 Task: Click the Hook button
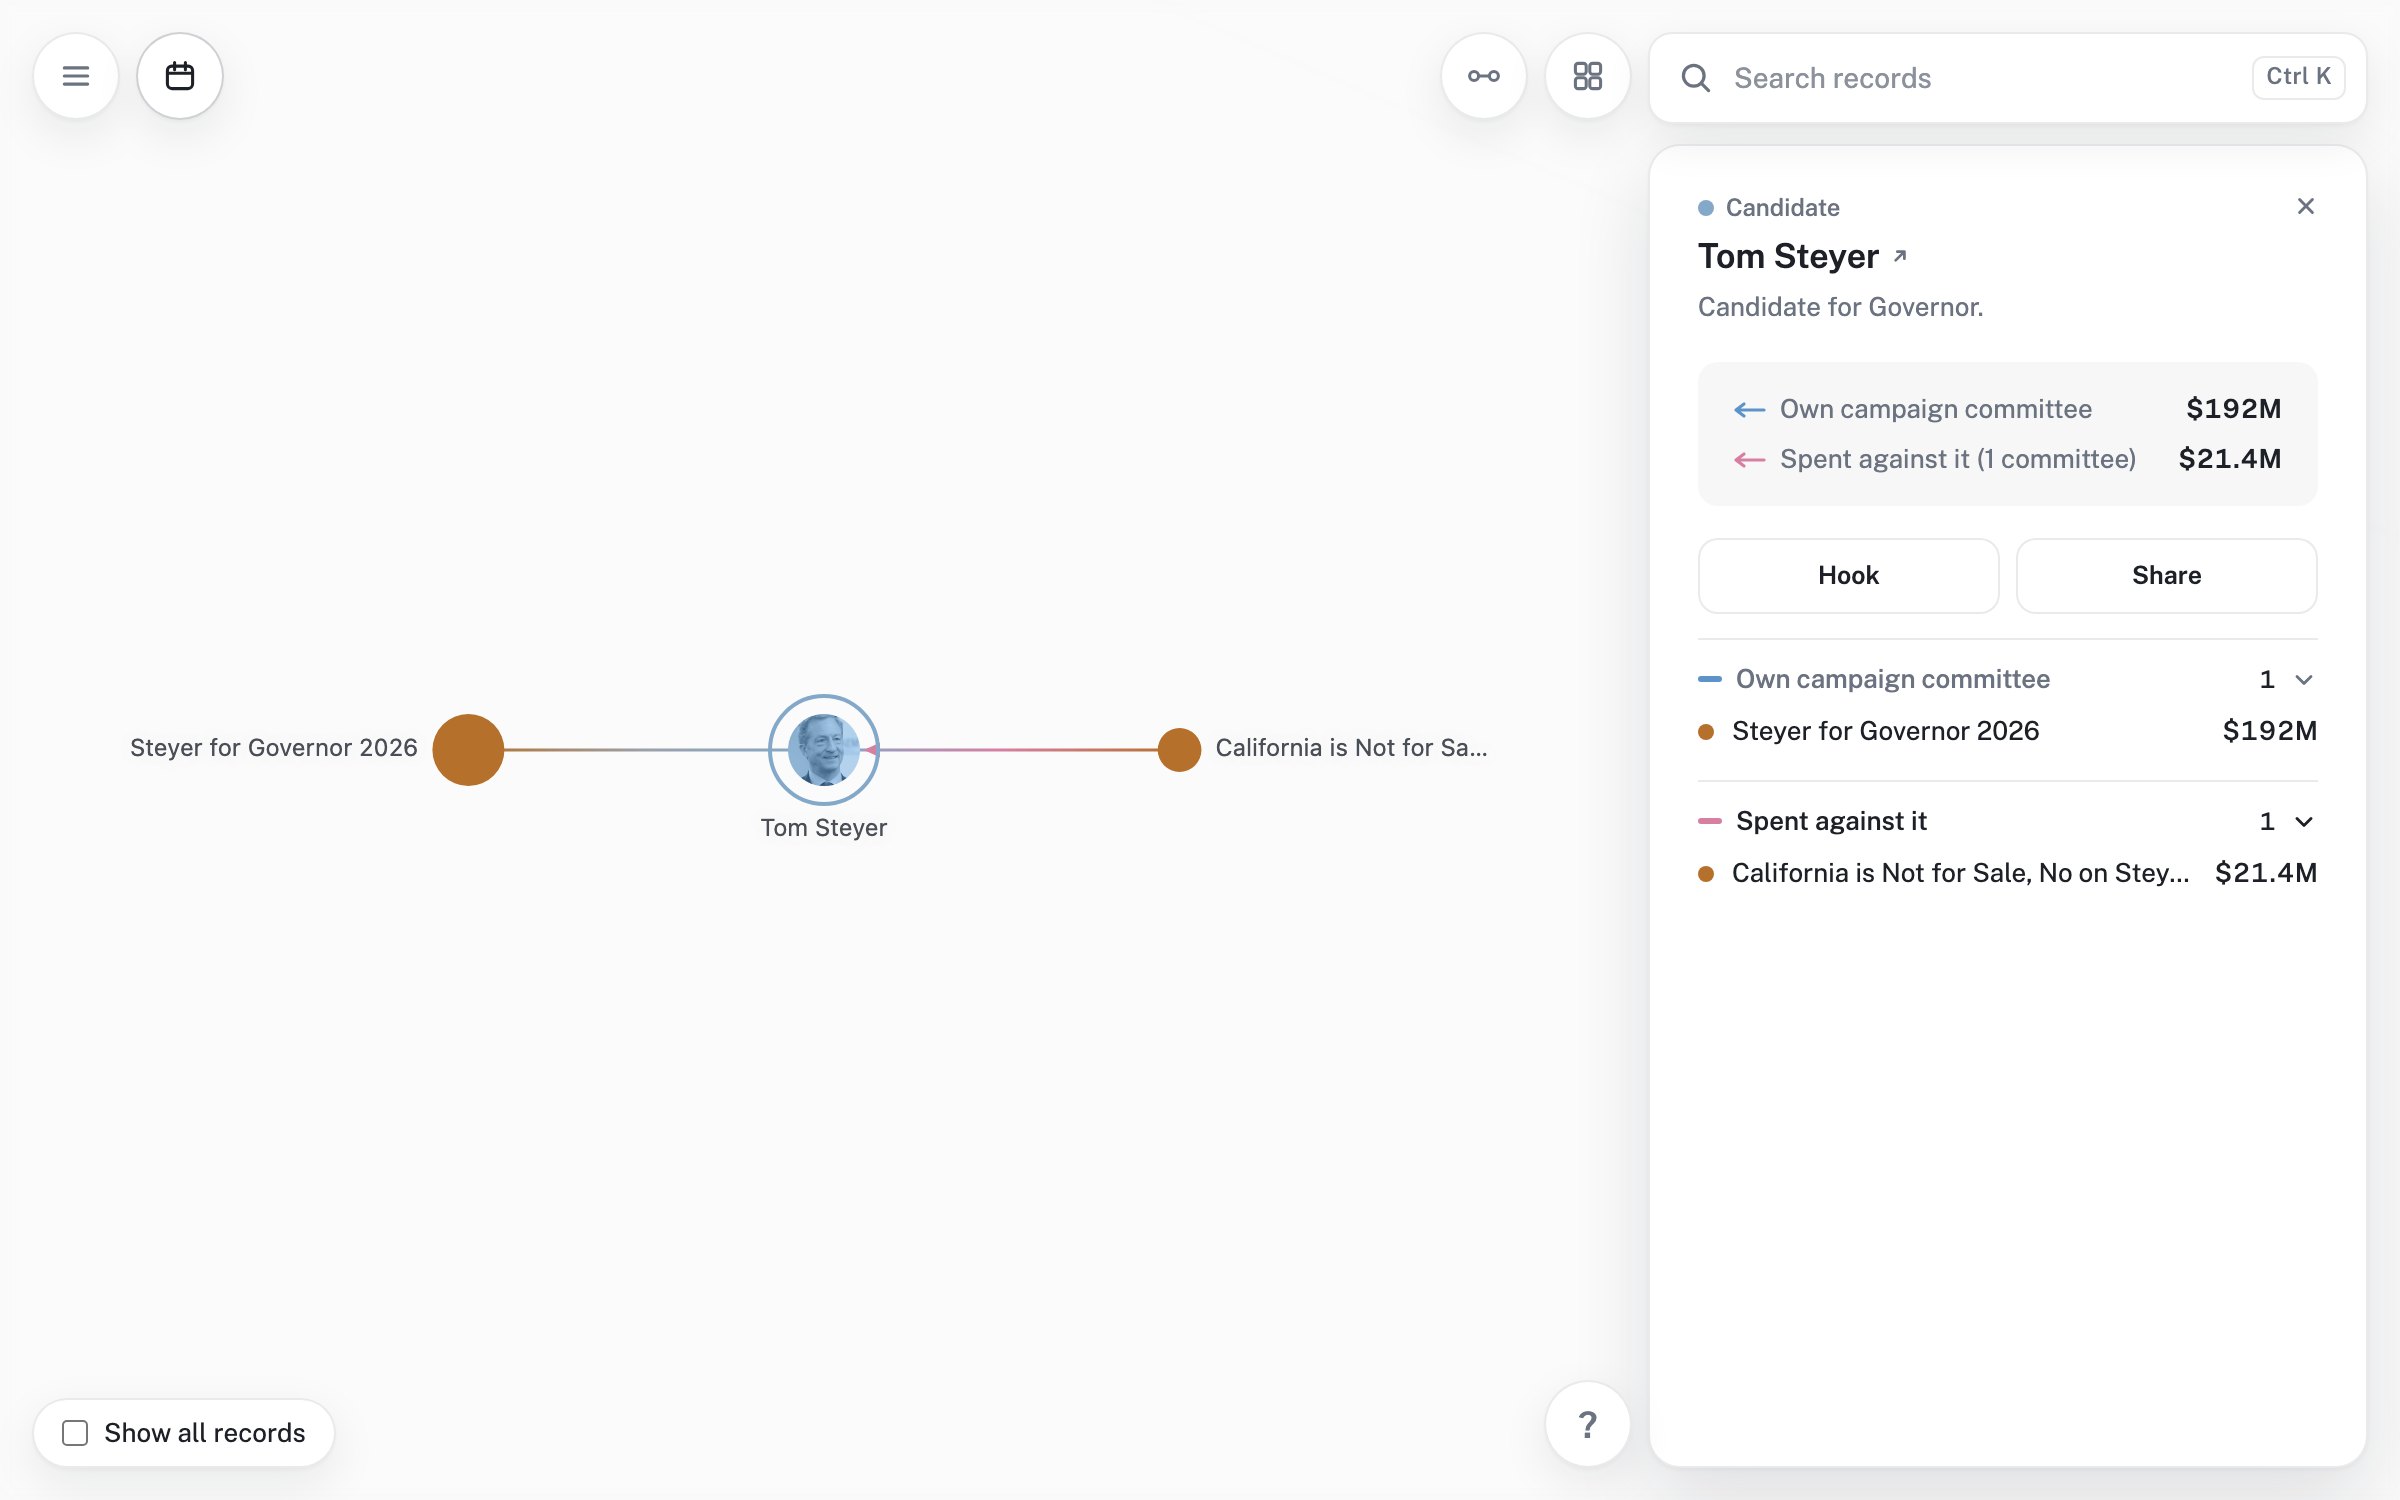click(1848, 575)
